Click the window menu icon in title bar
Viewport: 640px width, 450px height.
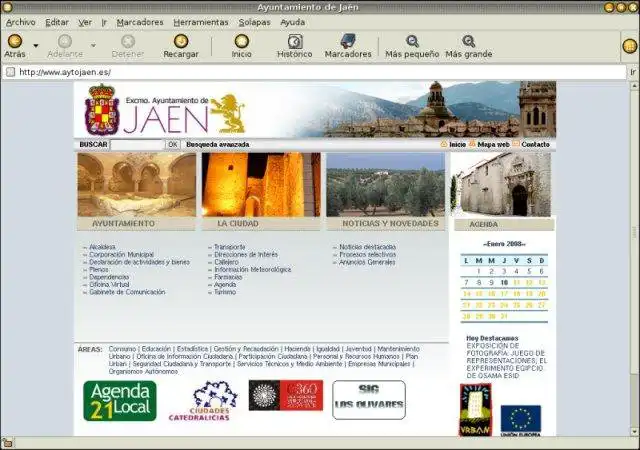pos(7,7)
